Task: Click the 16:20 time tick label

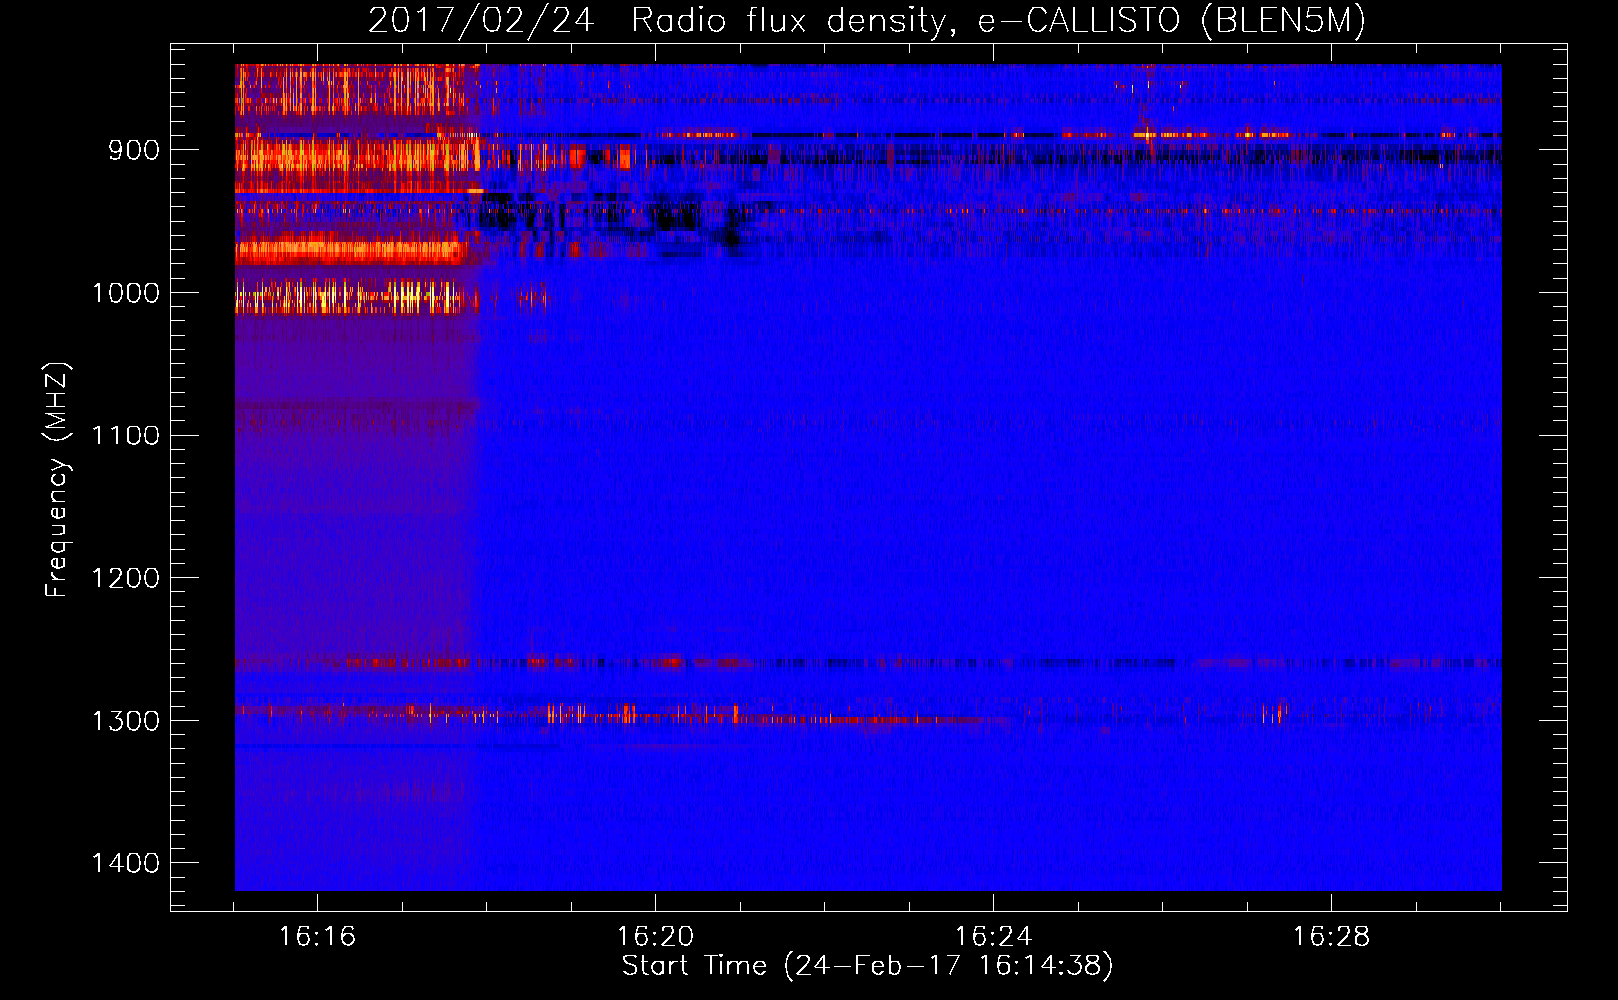Action: pyautogui.click(x=655, y=936)
